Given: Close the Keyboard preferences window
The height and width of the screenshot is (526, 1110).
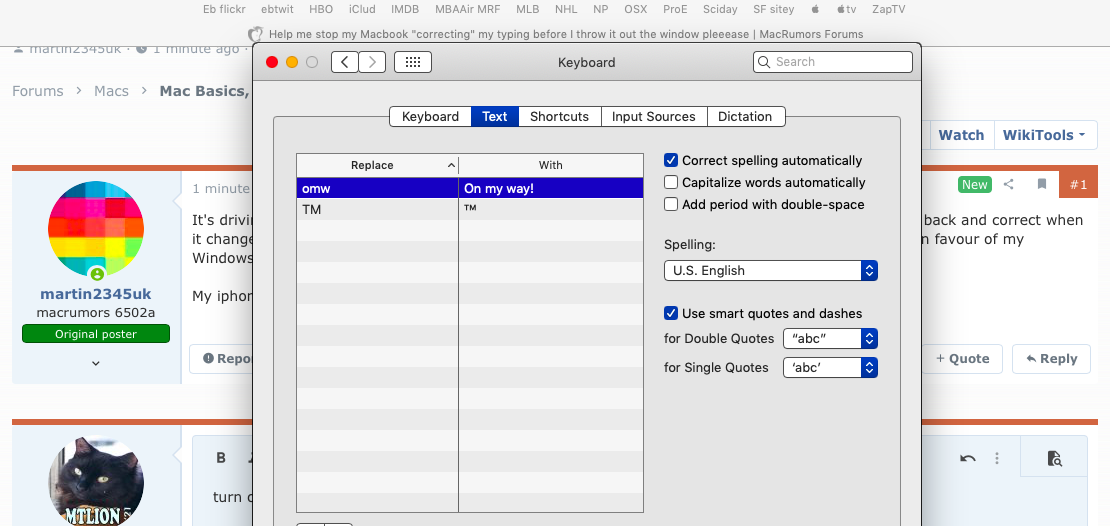Looking at the screenshot, I should [272, 62].
